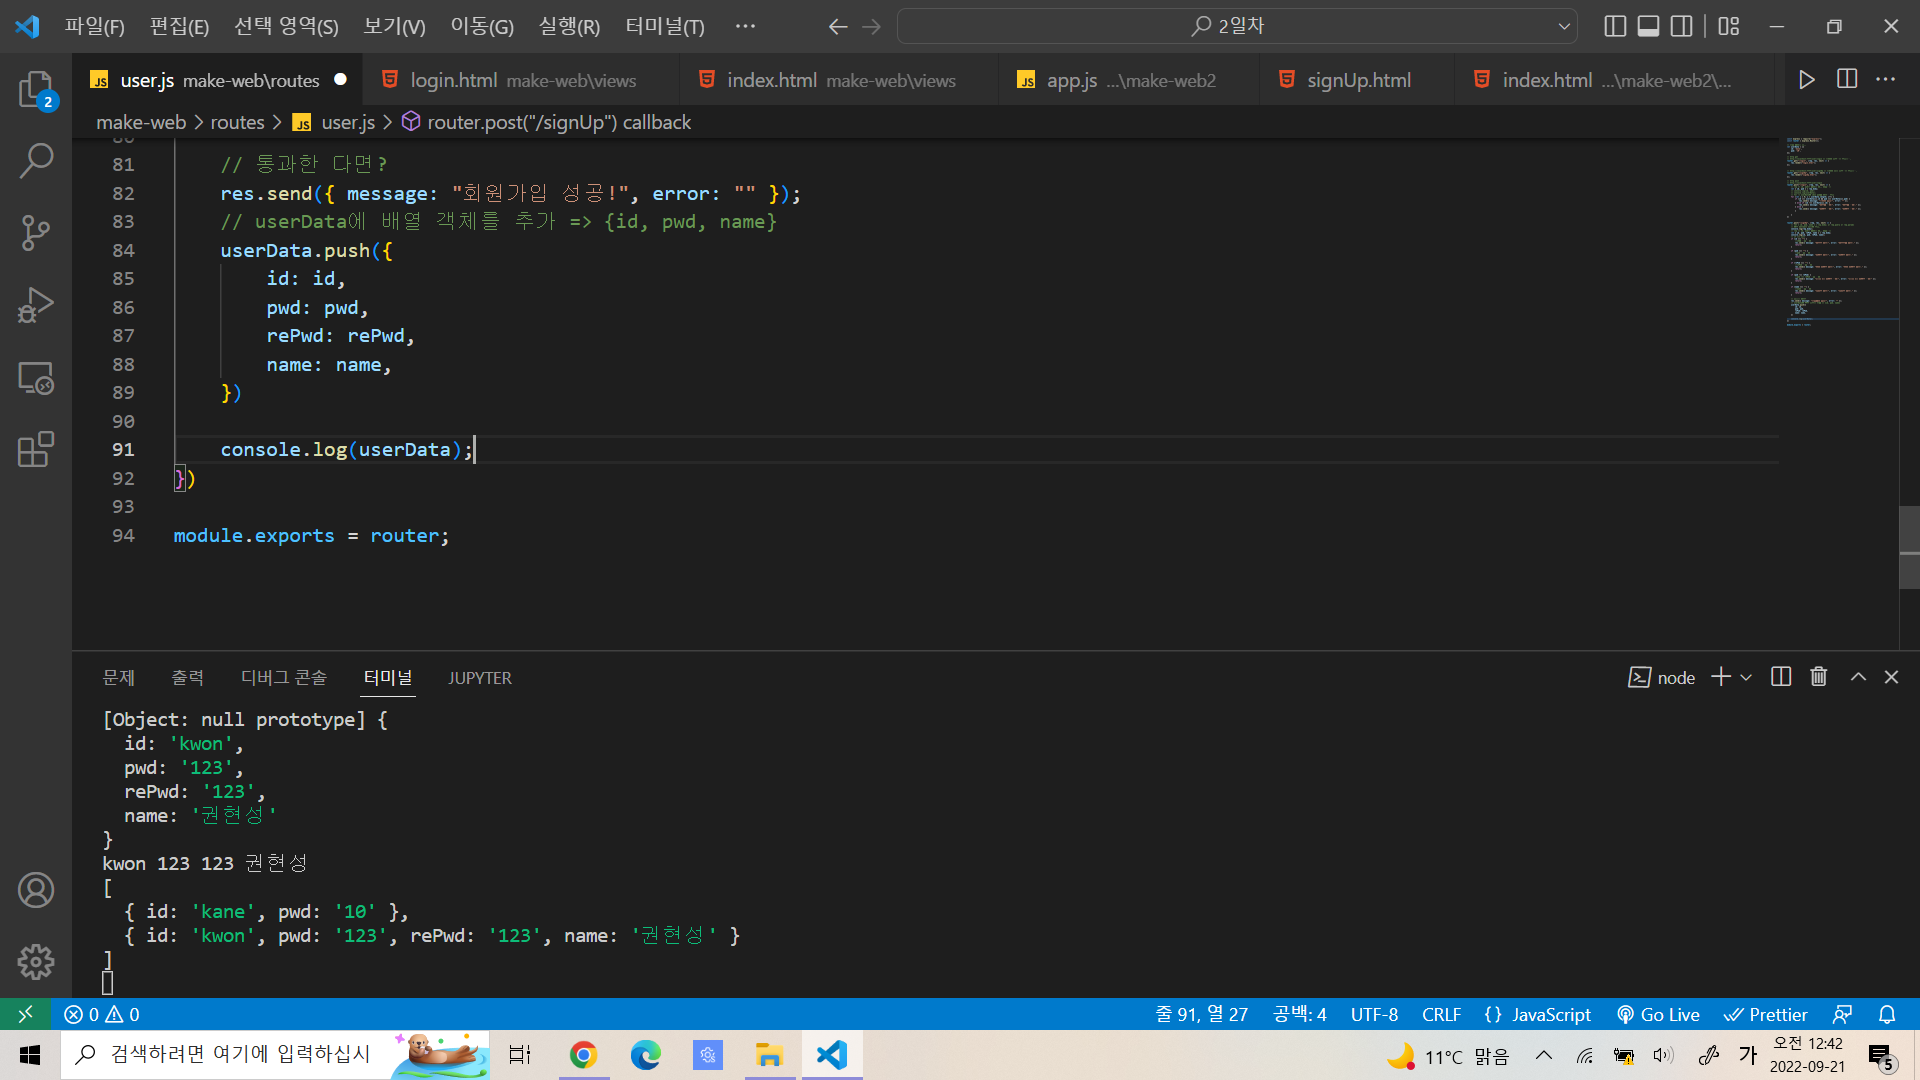Viewport: 1920px width, 1080px height.
Task: Maximize terminal panel with chevron up
Action: pyautogui.click(x=1858, y=677)
